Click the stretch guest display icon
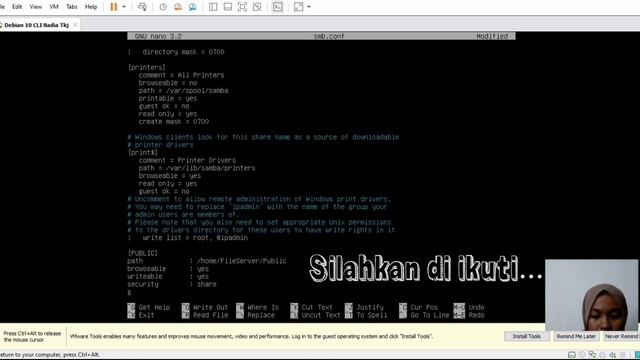Viewport: 640px width, 360px height. pos(298,7)
